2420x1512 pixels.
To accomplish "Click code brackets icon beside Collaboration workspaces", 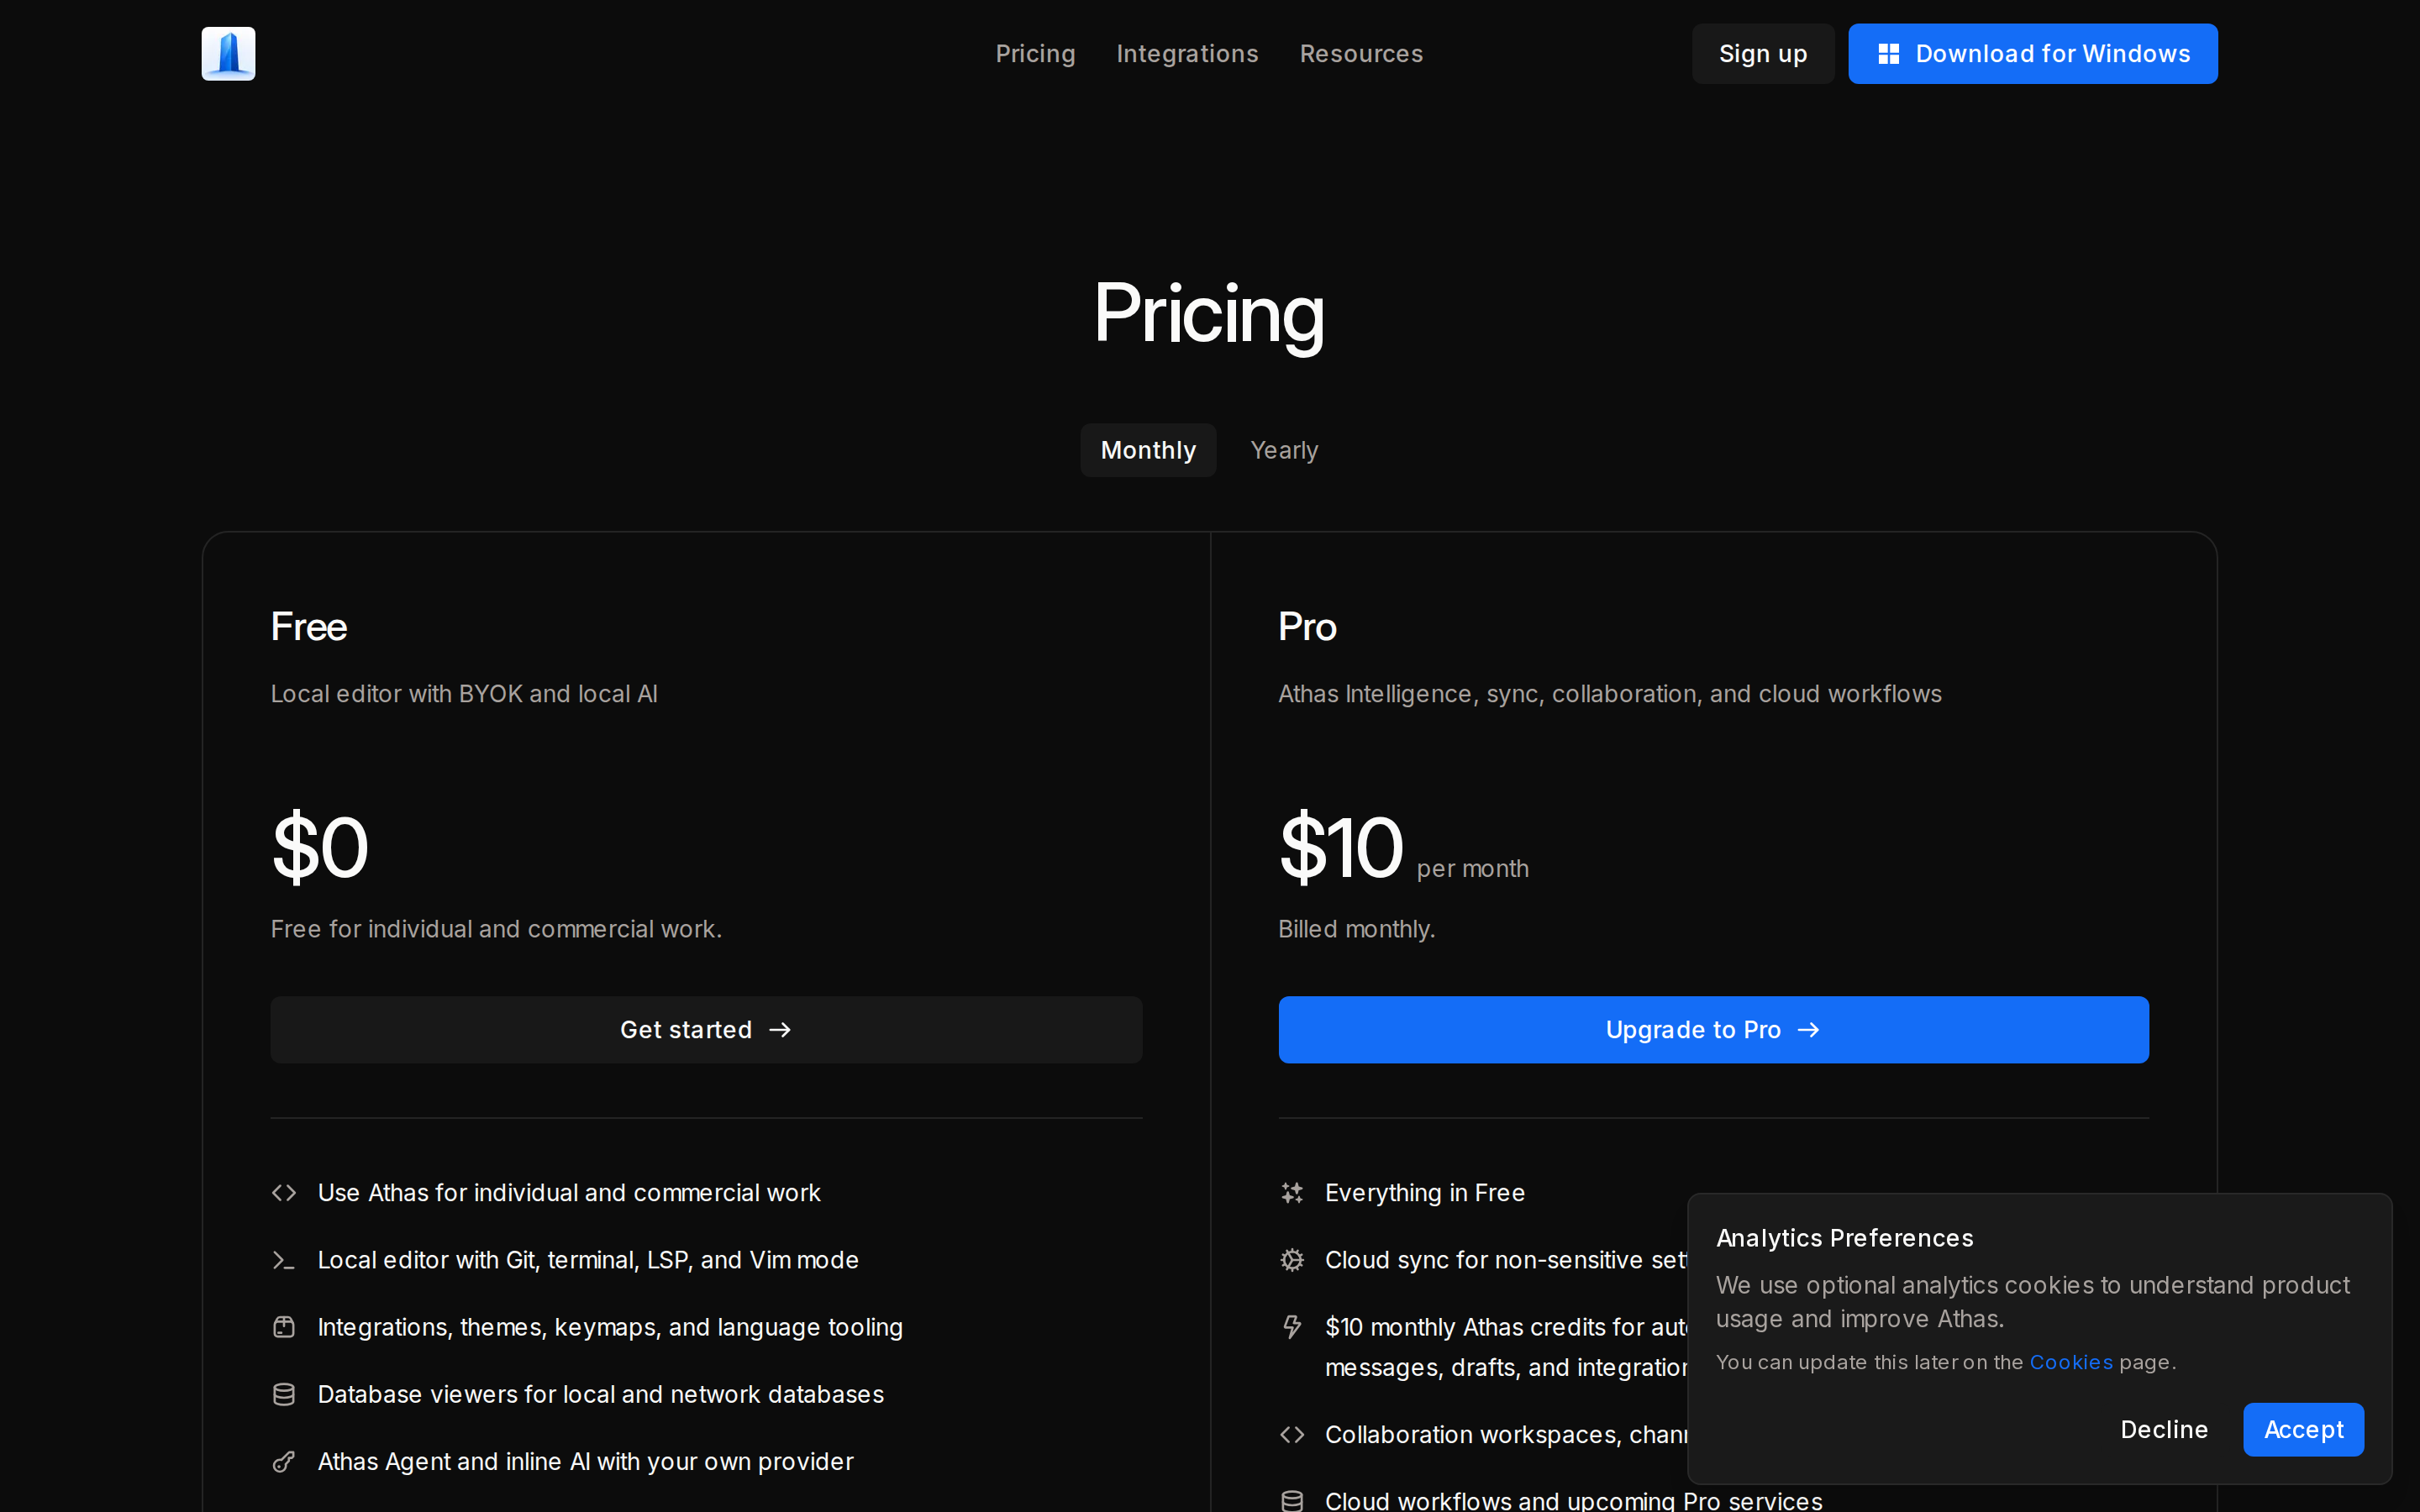I will pyautogui.click(x=1292, y=1435).
